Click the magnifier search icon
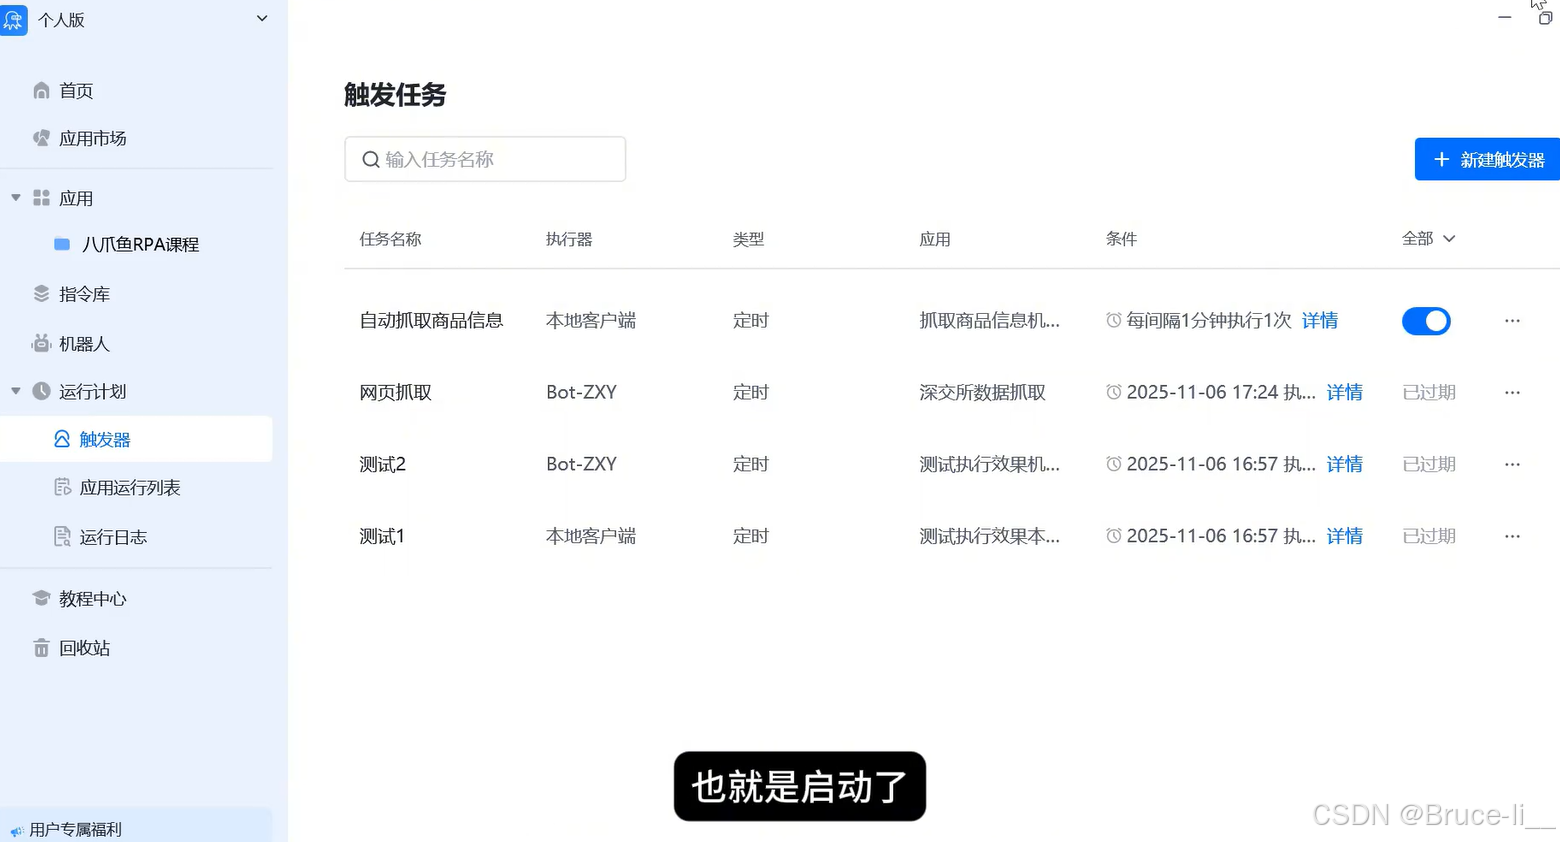The width and height of the screenshot is (1560, 842). (370, 160)
